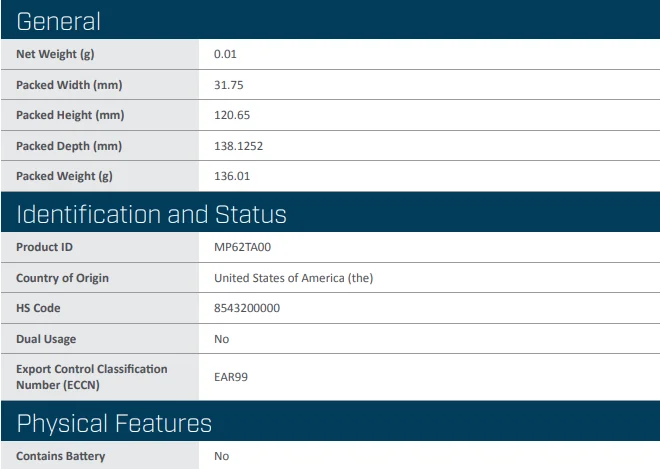The image size is (660, 469).
Task: Select the ECCN value EAR99
Action: [x=231, y=377]
